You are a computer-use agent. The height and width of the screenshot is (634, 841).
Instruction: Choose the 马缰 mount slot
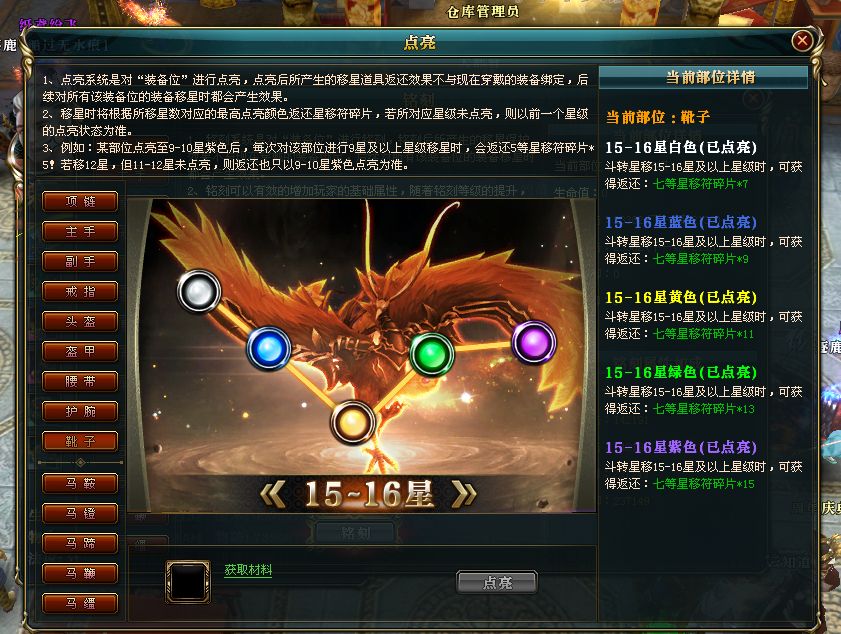click(80, 604)
